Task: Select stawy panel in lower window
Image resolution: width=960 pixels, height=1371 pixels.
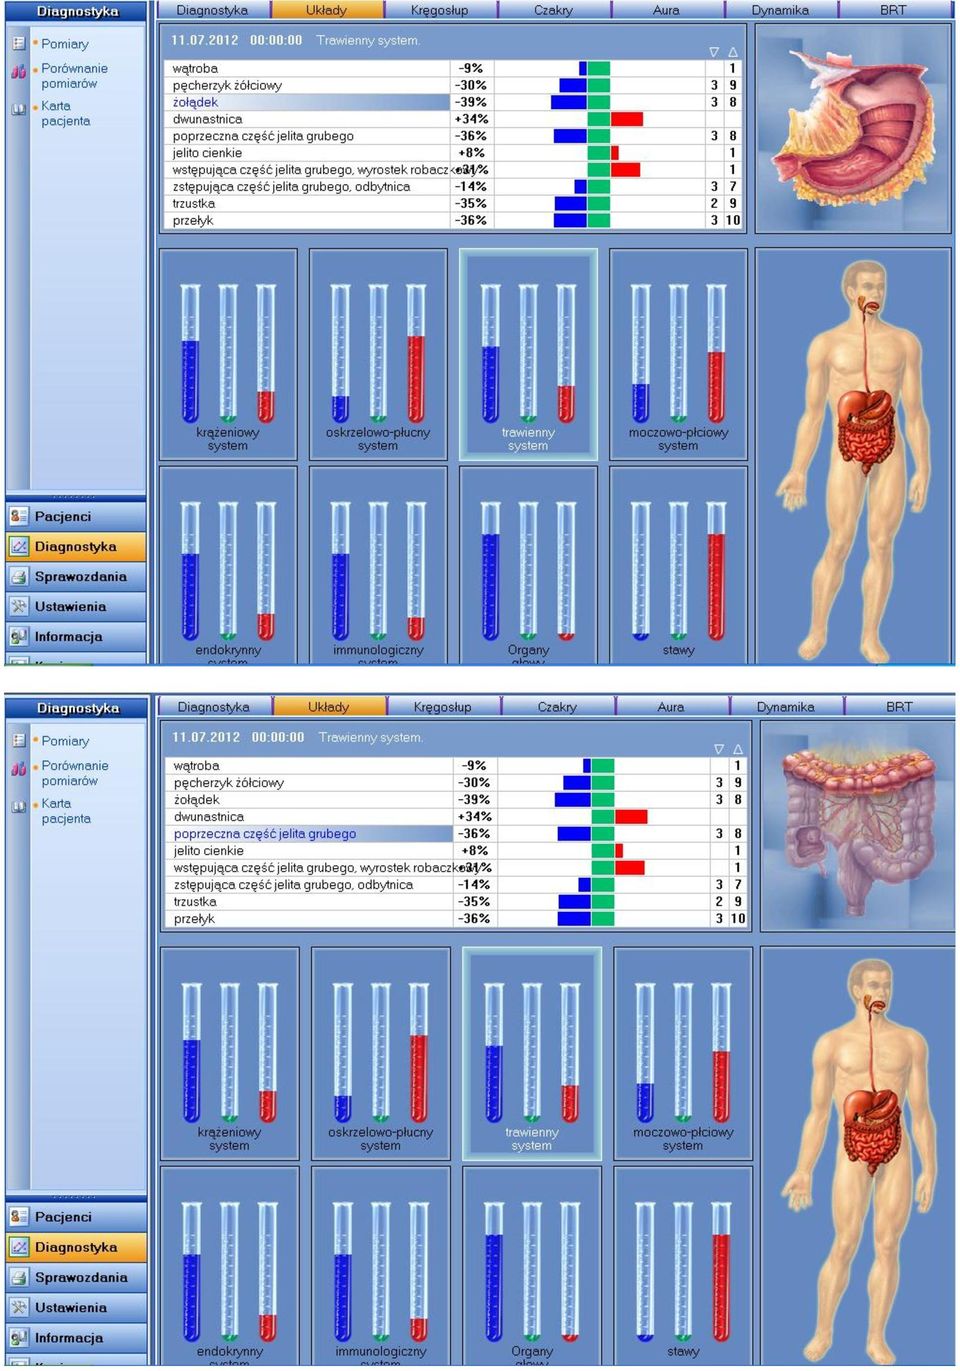Action: [x=683, y=1265]
